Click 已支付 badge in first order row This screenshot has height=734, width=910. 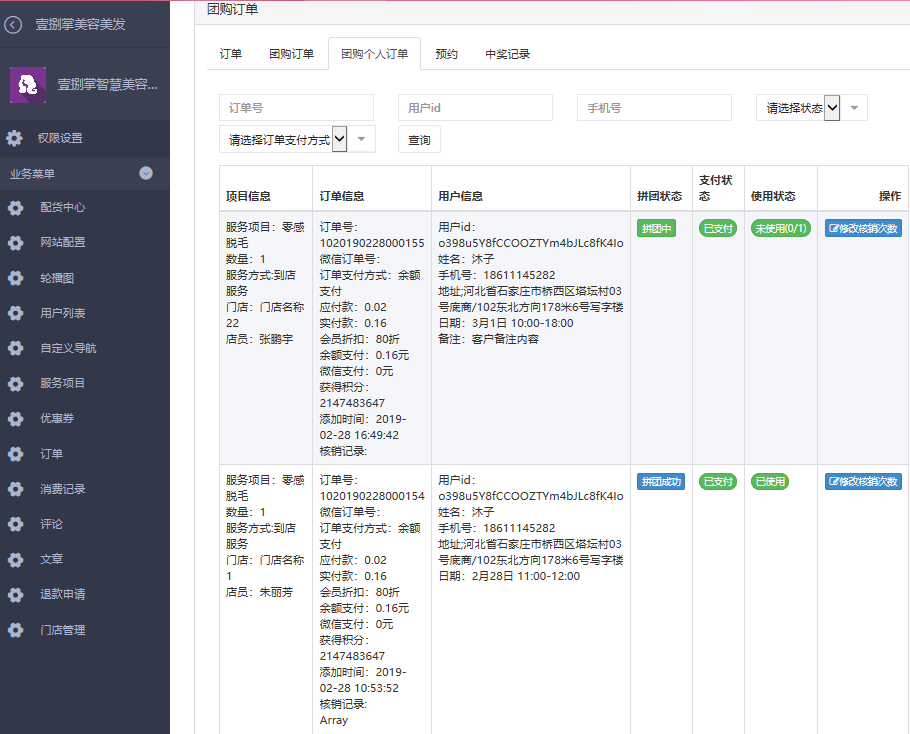(718, 228)
